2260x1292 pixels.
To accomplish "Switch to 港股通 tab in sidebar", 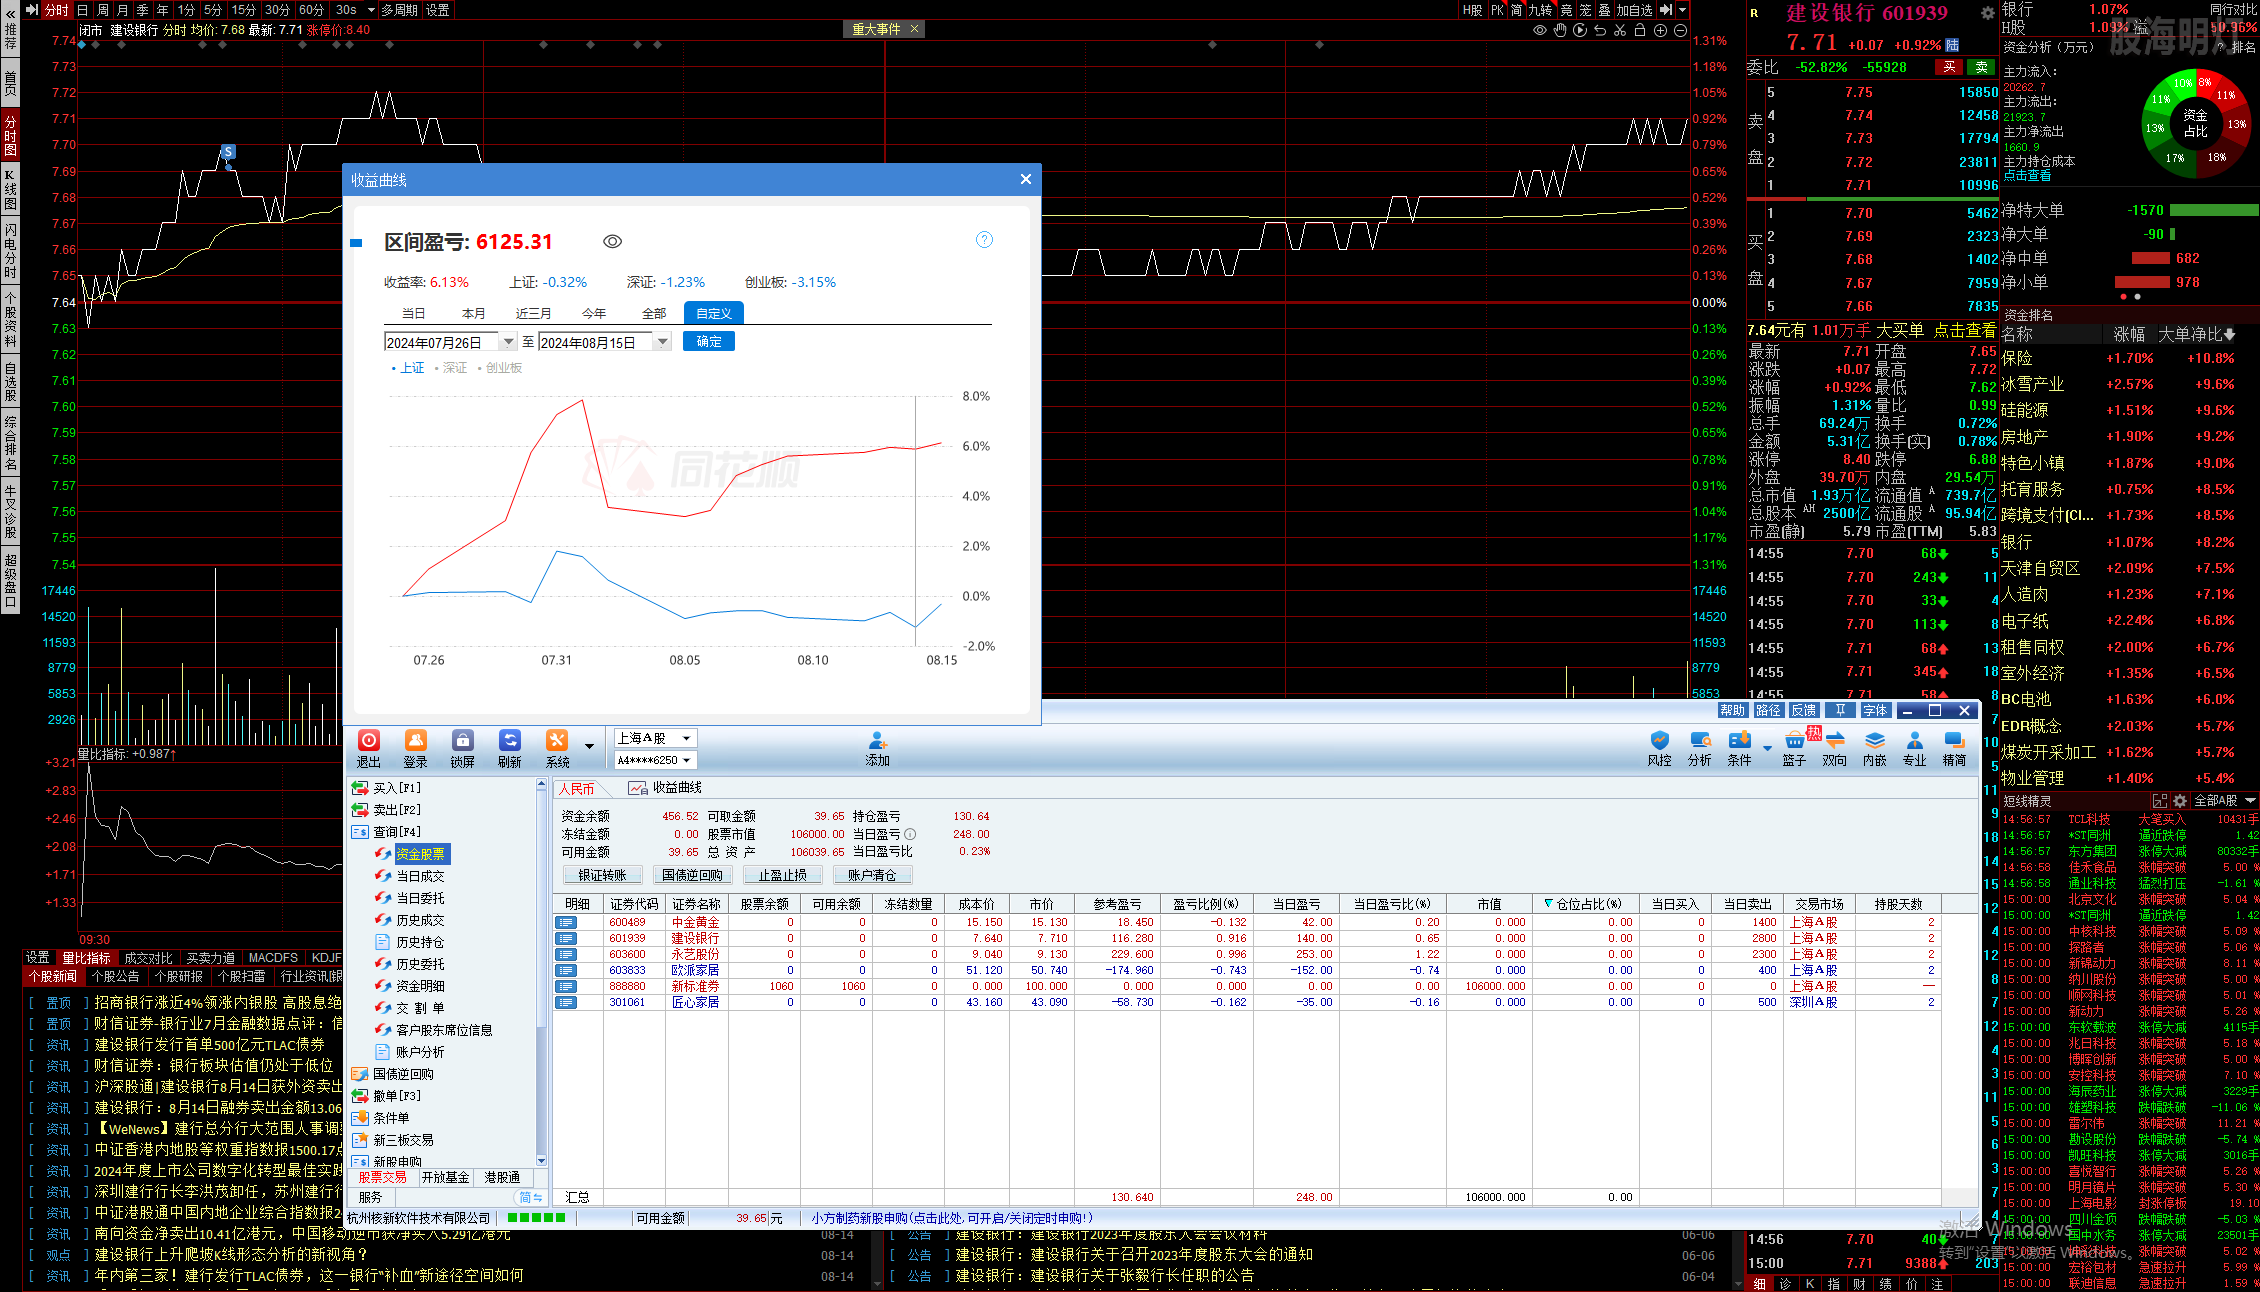I will (502, 1177).
